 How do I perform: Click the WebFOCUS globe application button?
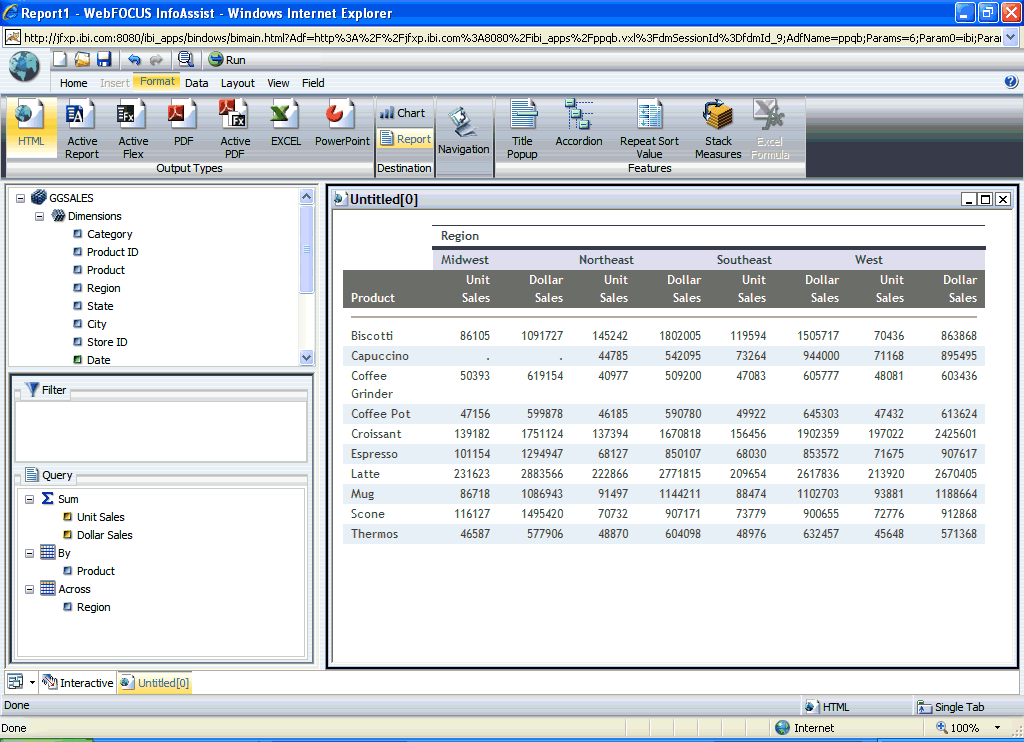[x=24, y=67]
